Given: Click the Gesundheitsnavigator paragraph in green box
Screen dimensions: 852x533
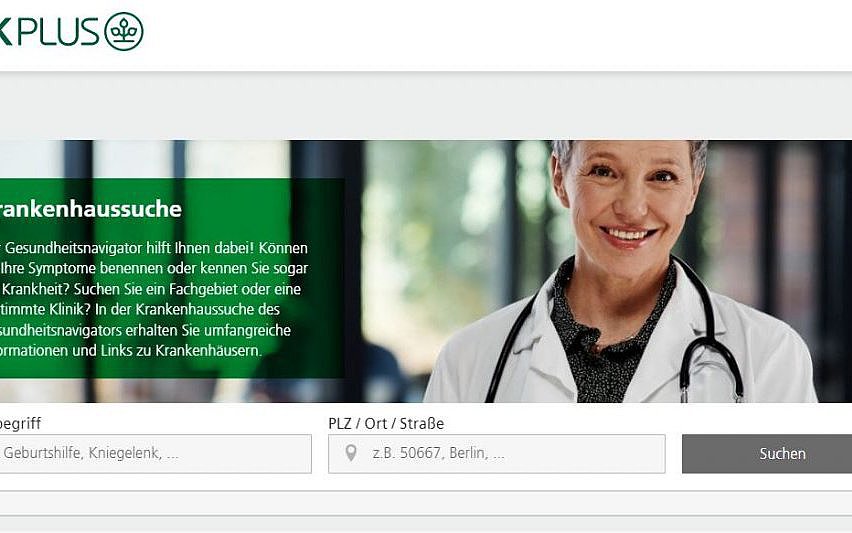Looking at the screenshot, I should (154, 299).
